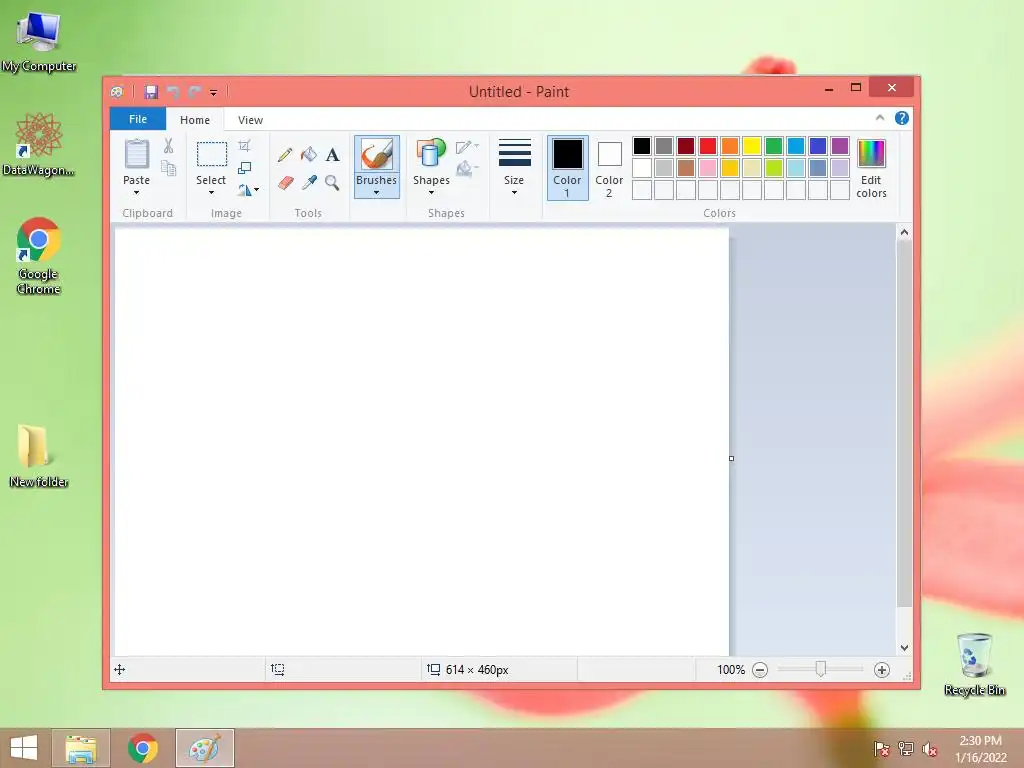1024x768 pixels.
Task: Click the Cut scissors icon
Action: 168,146
